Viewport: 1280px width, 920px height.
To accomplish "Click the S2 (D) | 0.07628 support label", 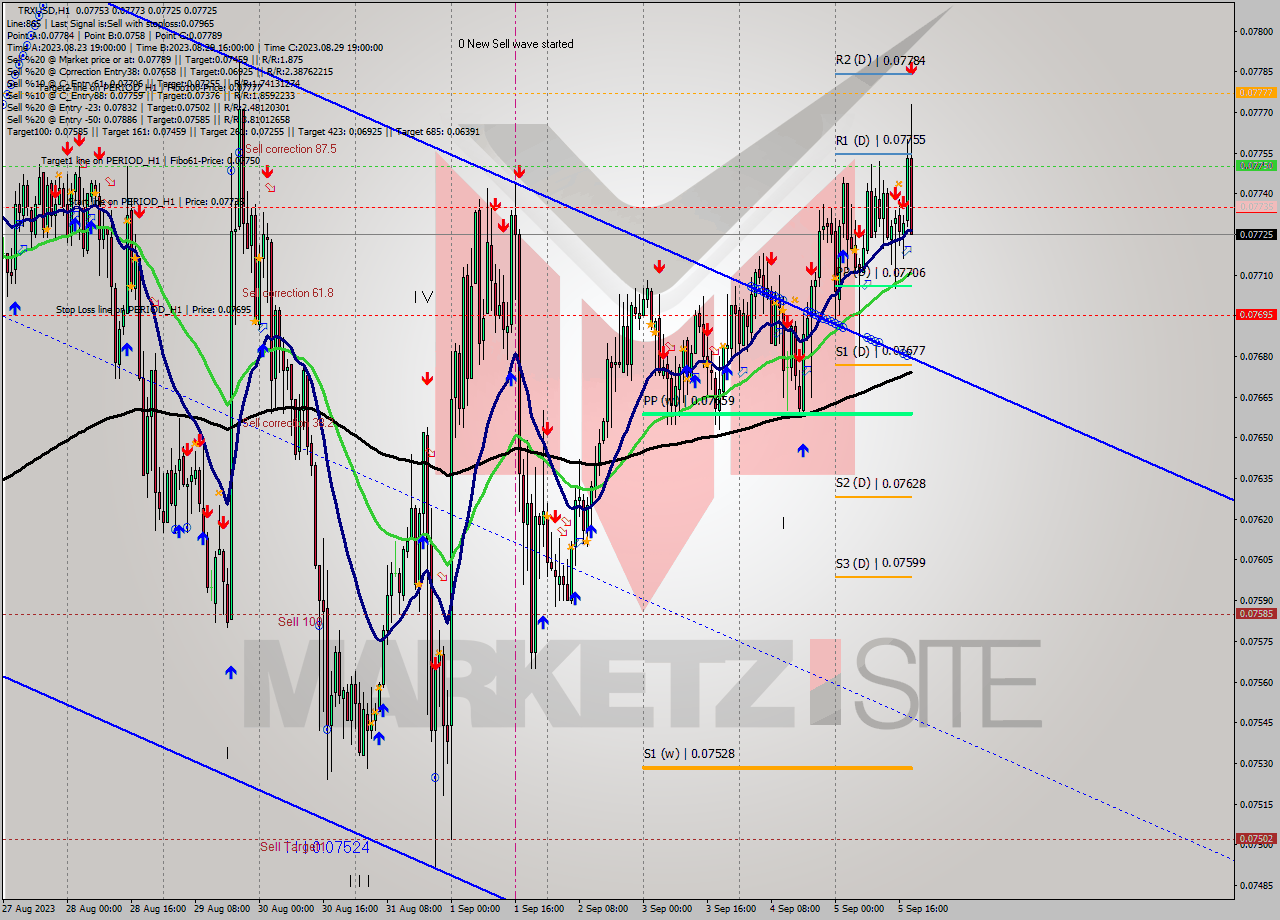I will tap(880, 484).
